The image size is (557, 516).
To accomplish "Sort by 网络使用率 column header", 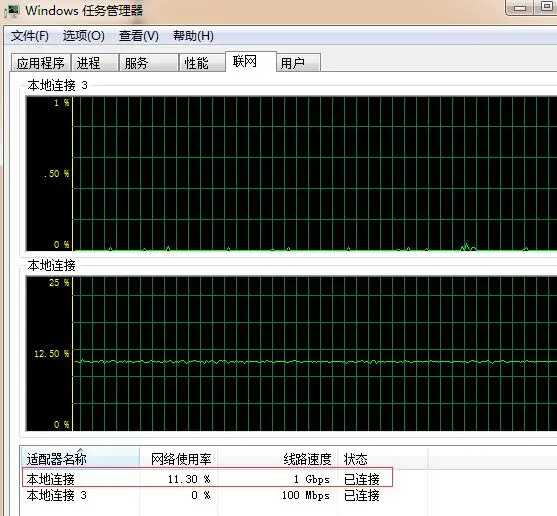I will (179, 459).
